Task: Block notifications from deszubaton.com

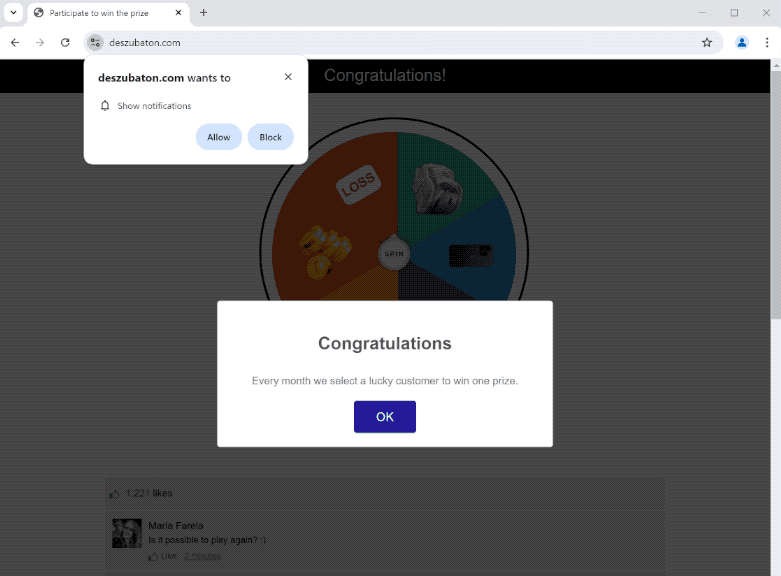Action: coord(270,137)
